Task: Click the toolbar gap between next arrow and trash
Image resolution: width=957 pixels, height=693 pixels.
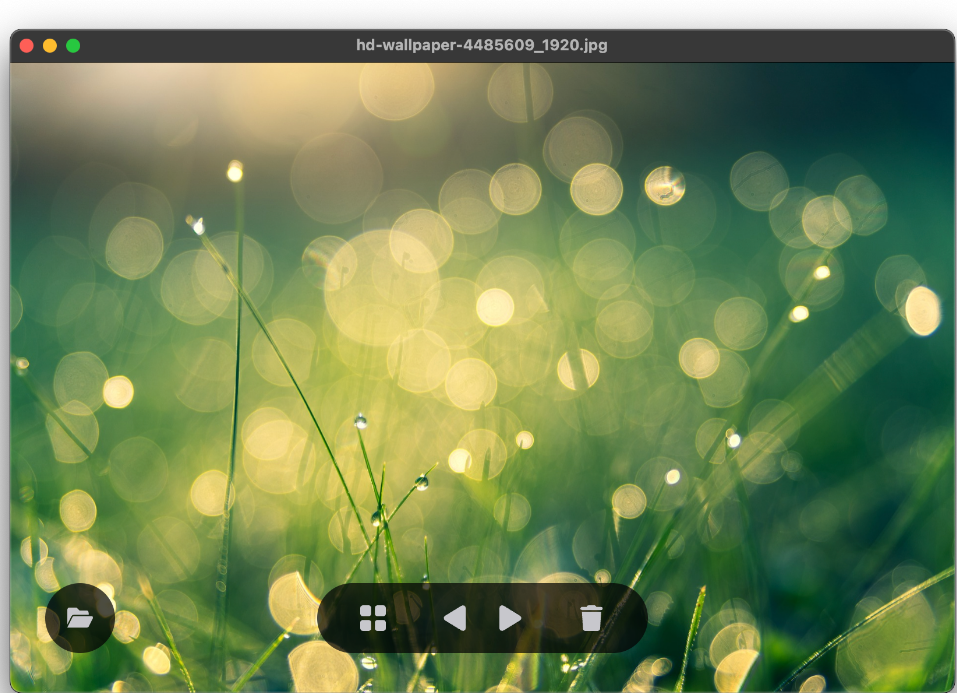Action: point(551,618)
